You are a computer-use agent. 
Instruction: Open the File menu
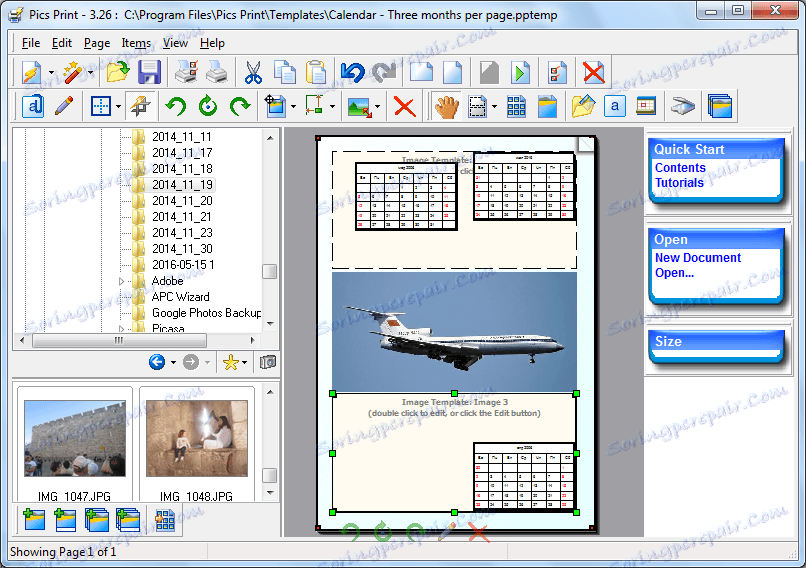tap(31, 43)
